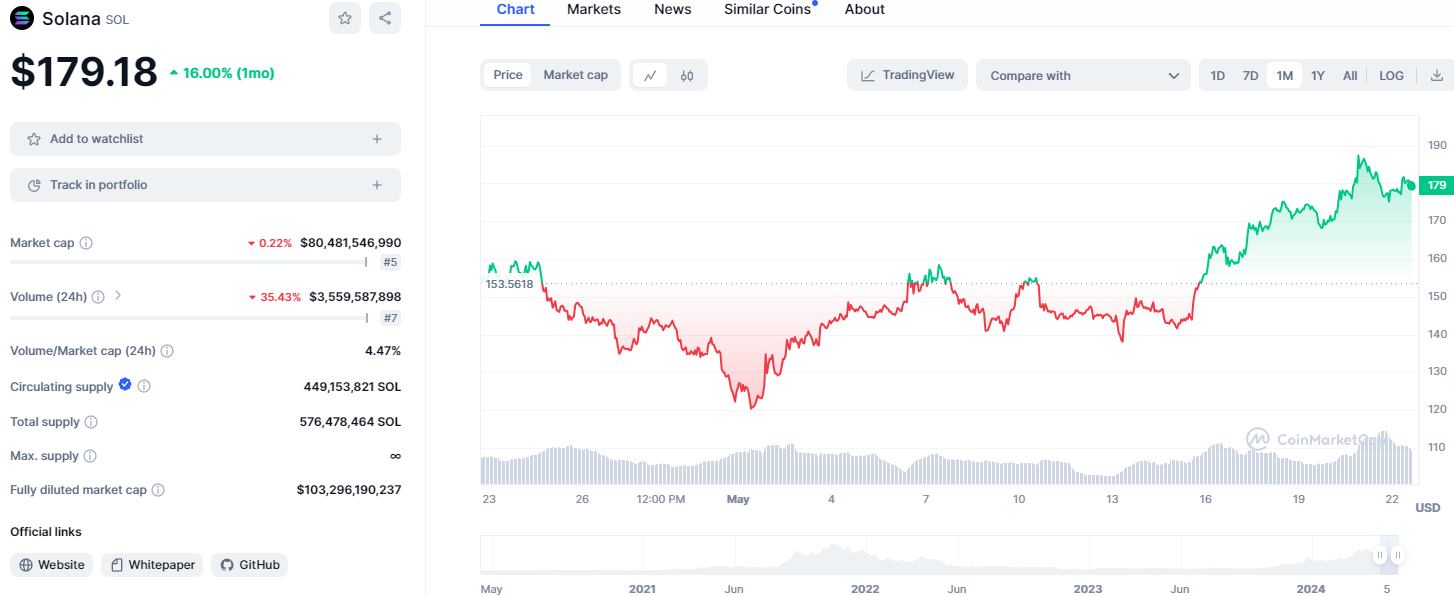Click the 16.00% (1mo) change label
Viewport: 1454px width, 596px height.
coord(222,73)
